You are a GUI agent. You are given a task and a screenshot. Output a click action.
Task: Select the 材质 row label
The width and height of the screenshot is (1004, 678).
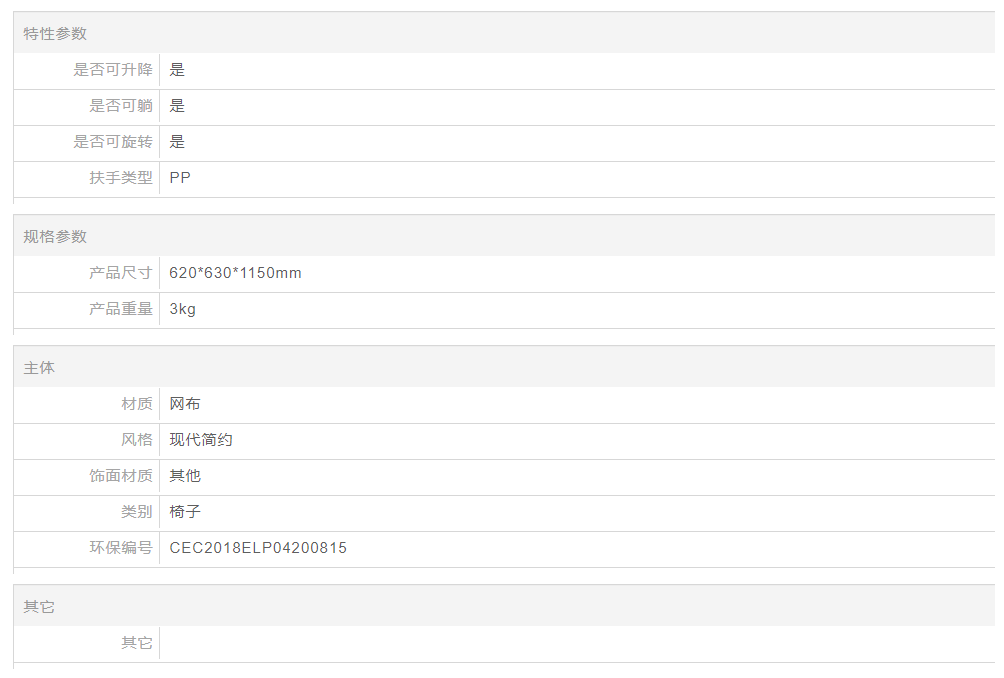pyautogui.click(x=137, y=404)
